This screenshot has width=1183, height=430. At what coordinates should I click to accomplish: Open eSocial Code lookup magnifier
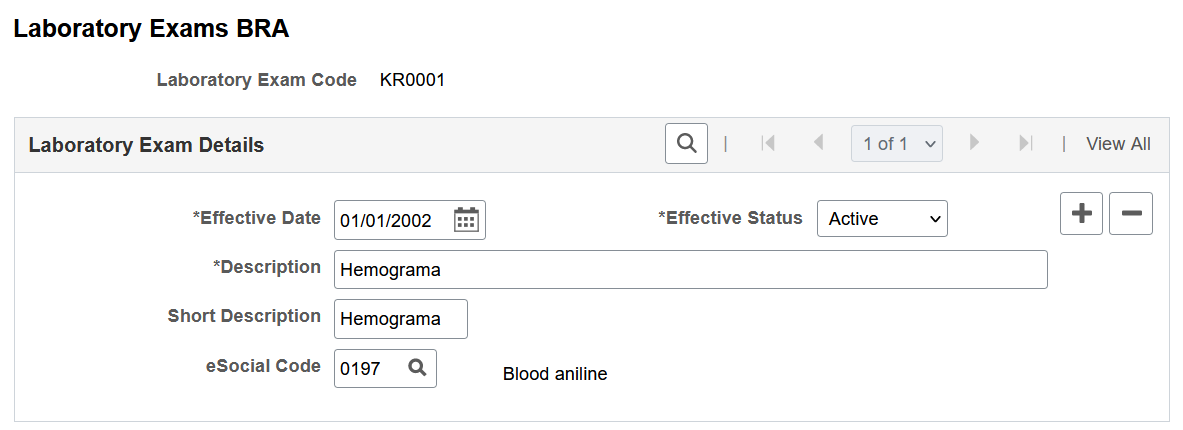point(417,367)
